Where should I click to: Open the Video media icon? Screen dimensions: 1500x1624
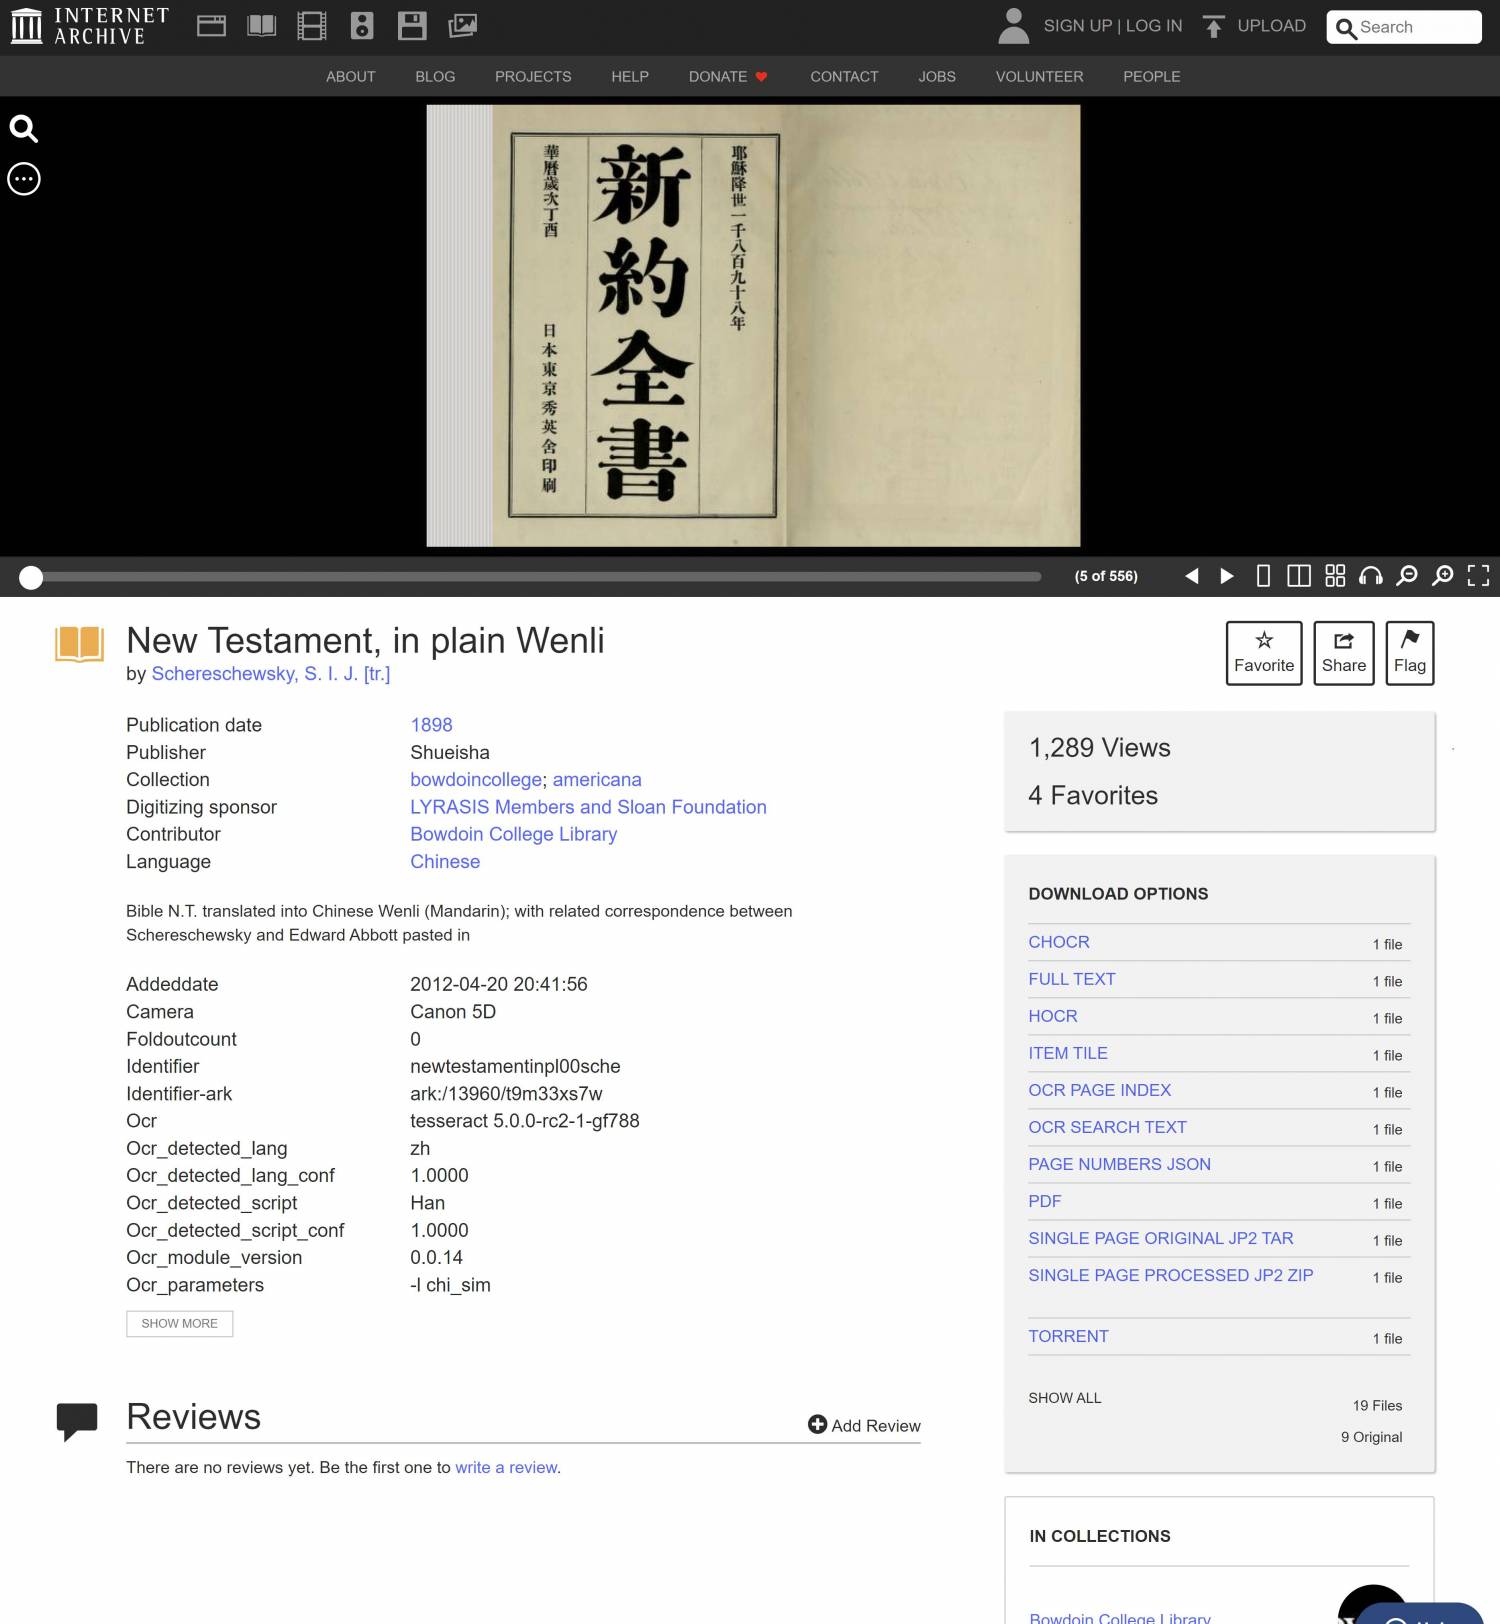pos(312,26)
